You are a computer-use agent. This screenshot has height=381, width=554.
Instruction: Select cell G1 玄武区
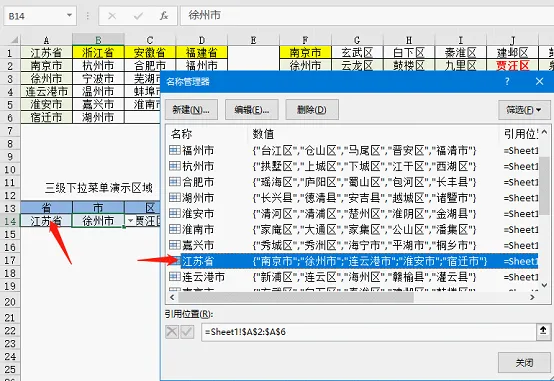pos(357,52)
